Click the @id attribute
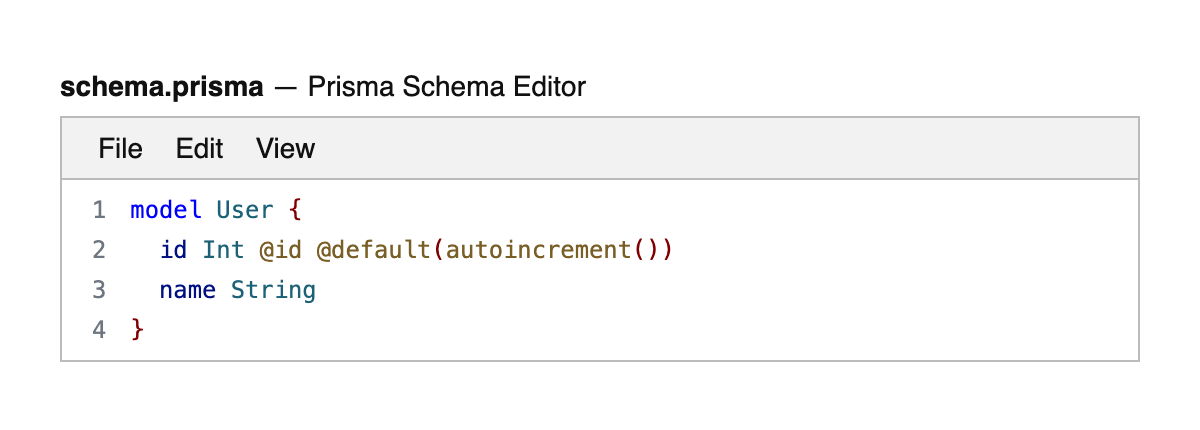Viewport: 1200px width, 430px height. coord(280,250)
